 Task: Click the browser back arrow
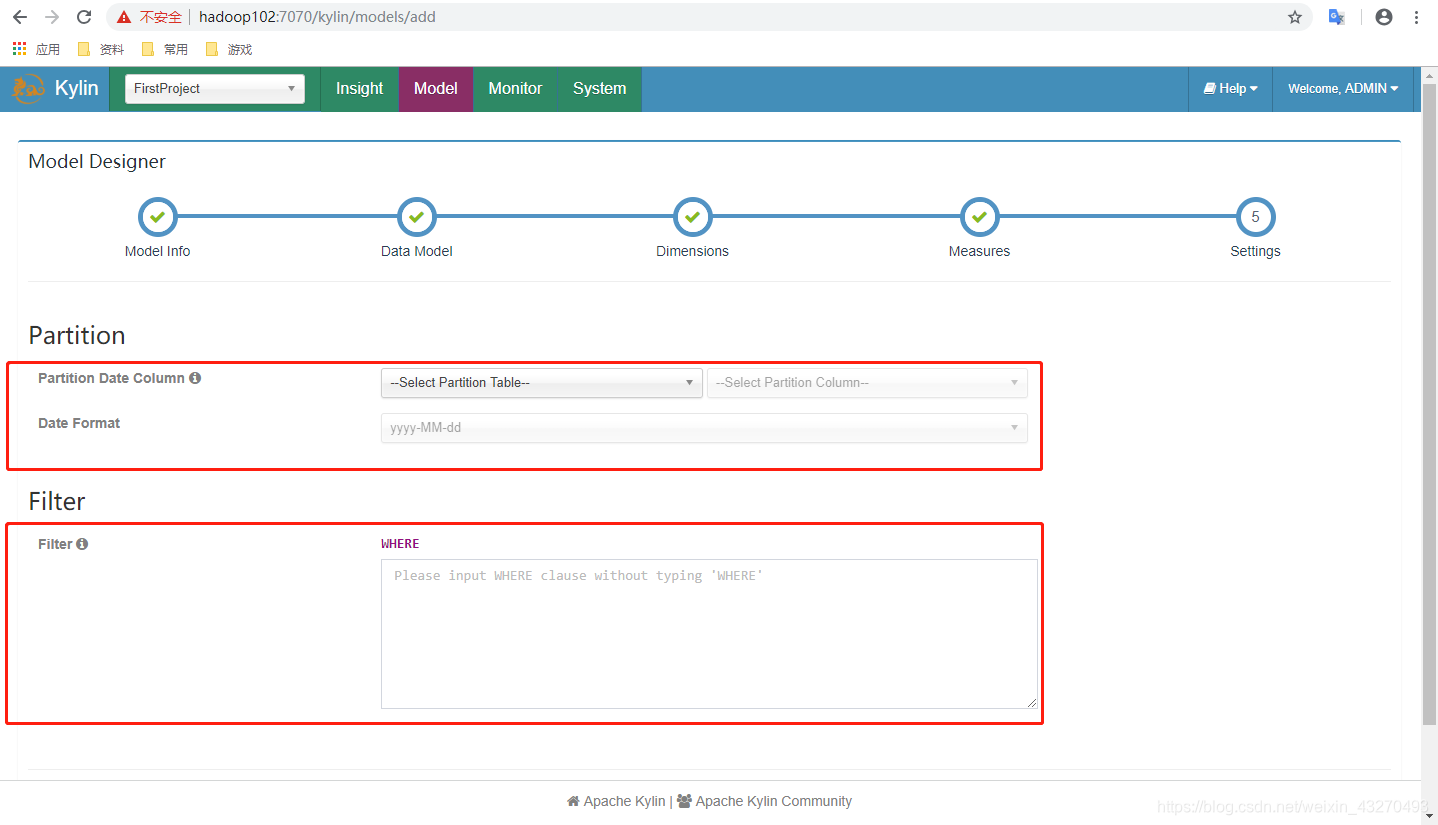(x=20, y=17)
